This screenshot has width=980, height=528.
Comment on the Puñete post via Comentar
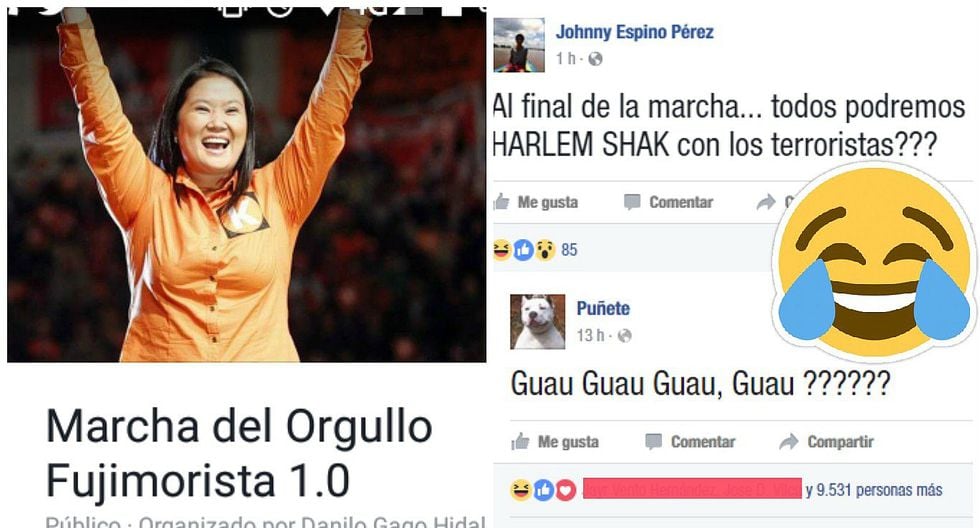point(690,442)
